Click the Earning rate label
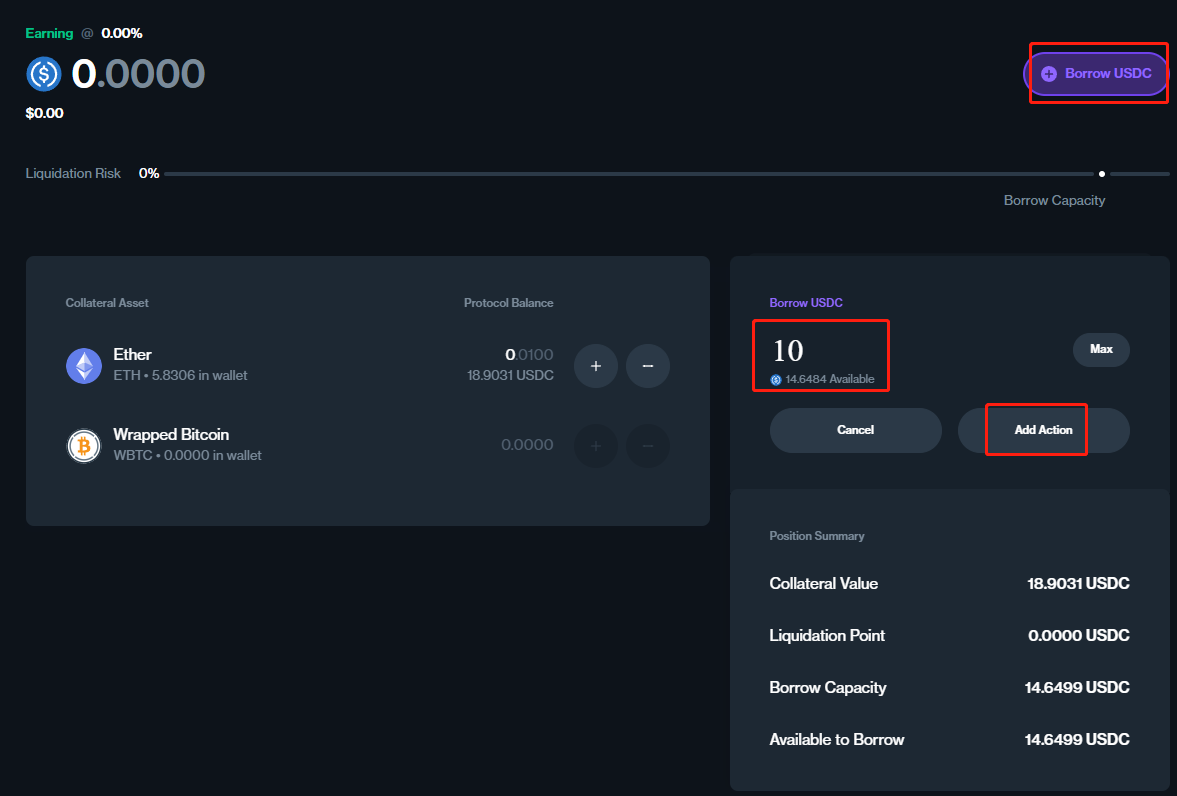This screenshot has height=796, width=1177. click(50, 33)
